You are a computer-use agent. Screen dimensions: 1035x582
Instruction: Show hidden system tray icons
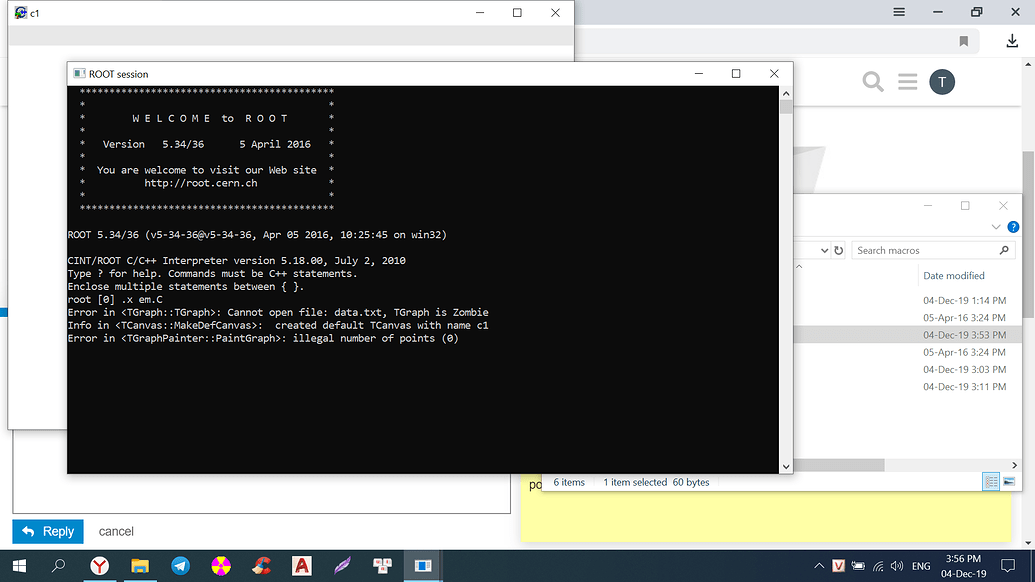[820, 566]
